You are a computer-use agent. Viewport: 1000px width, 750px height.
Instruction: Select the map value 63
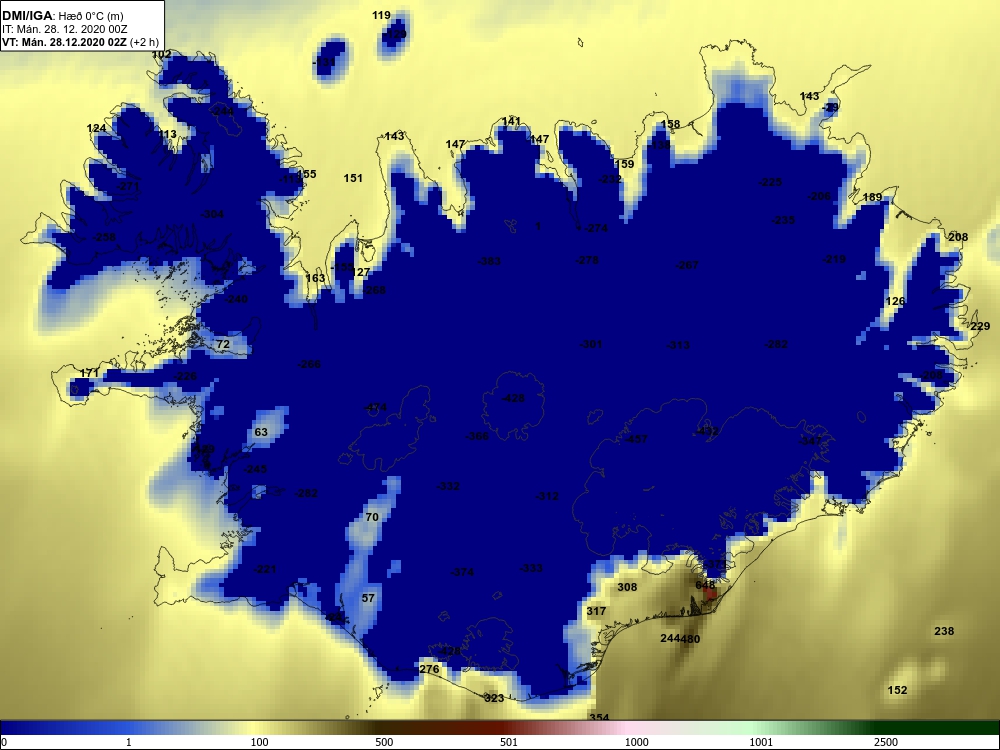tap(261, 432)
